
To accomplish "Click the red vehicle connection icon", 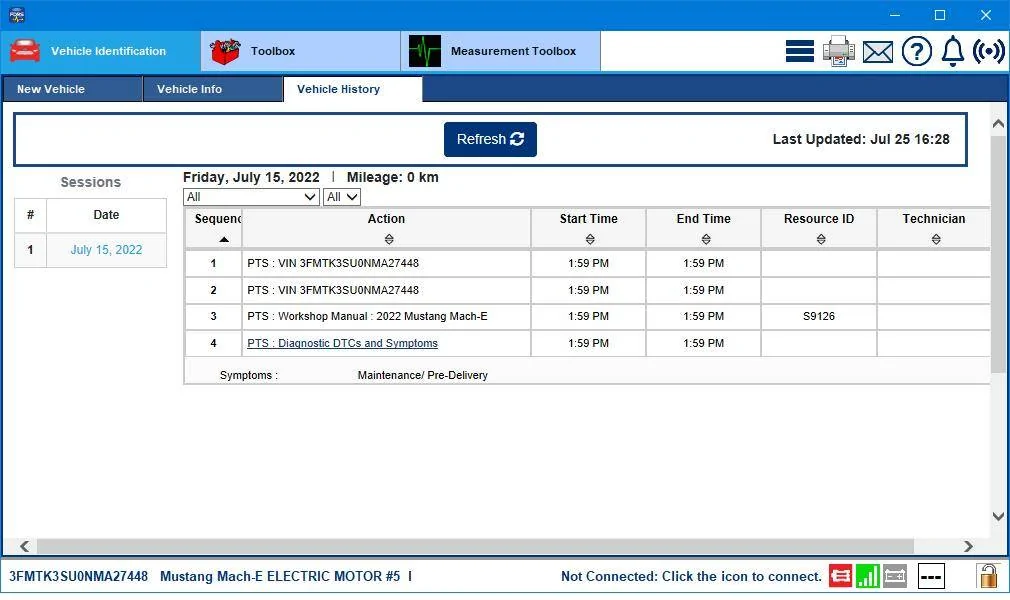I will pyautogui.click(x=840, y=576).
